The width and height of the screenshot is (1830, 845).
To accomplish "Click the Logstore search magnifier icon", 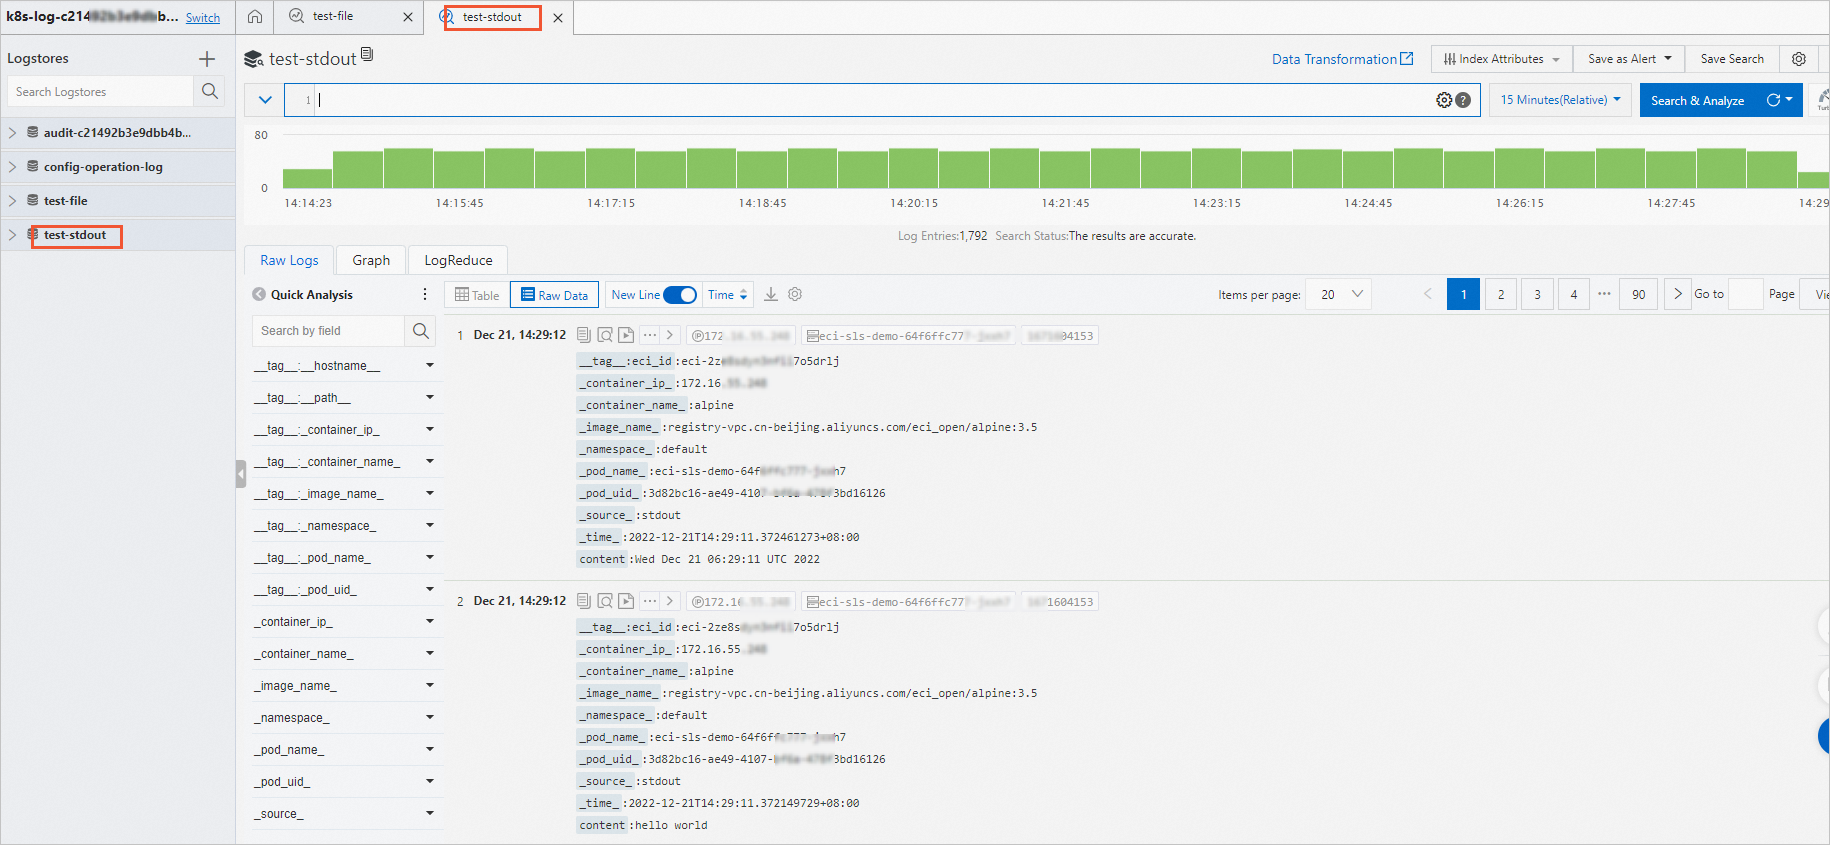I will [x=209, y=91].
